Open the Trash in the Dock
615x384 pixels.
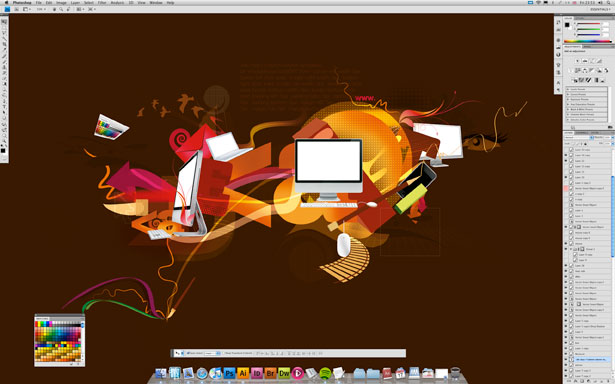click(455, 373)
